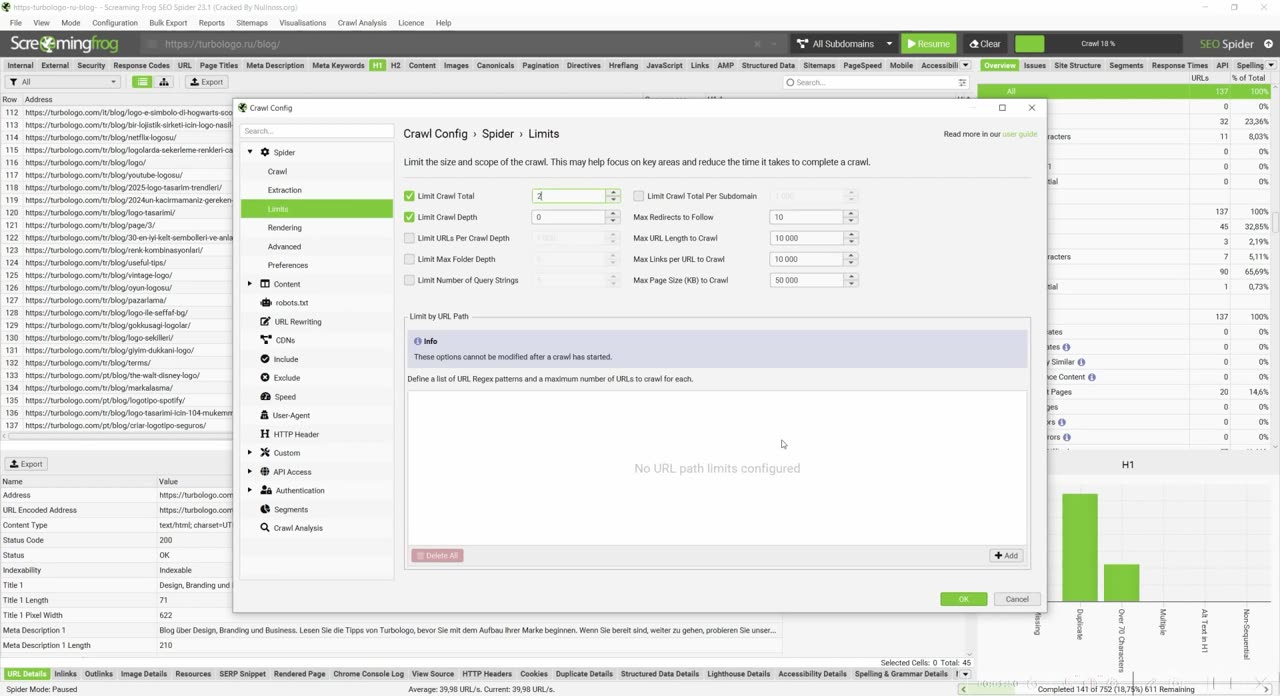Expand the Custom tree node
This screenshot has width=1280, height=696.
[x=250, y=453]
